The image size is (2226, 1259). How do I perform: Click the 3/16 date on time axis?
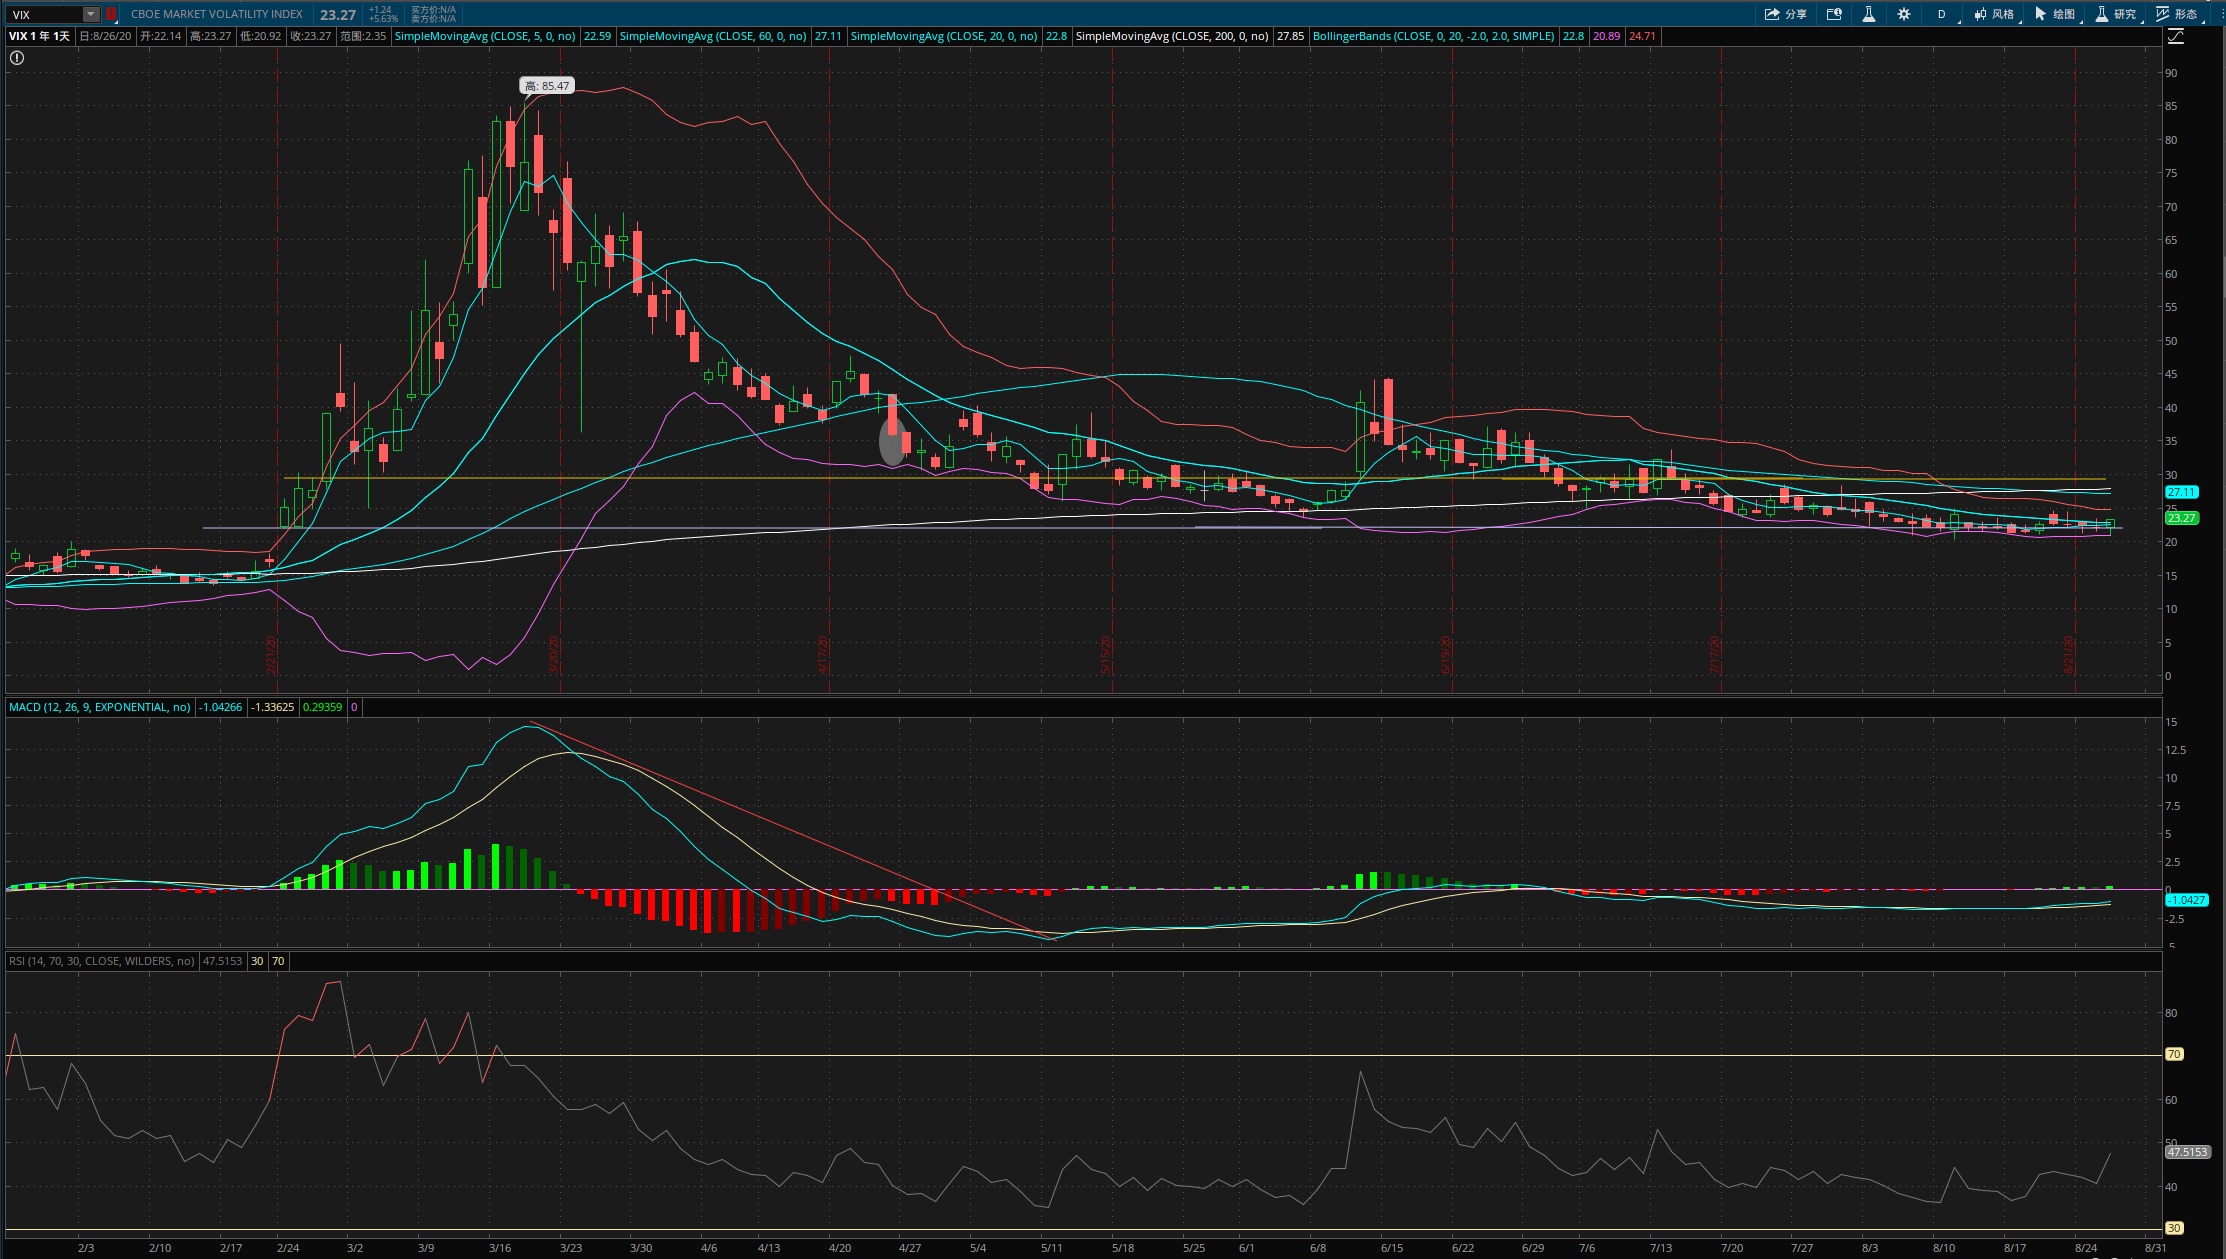click(500, 1248)
